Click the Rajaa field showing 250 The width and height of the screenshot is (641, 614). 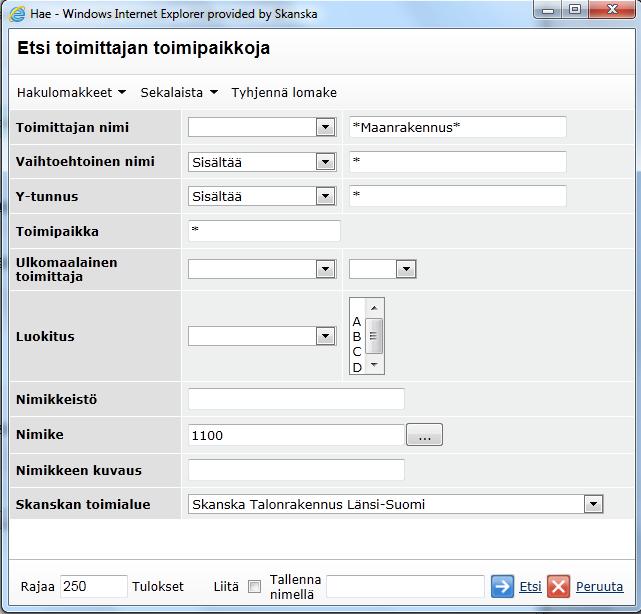pyautogui.click(x=94, y=586)
